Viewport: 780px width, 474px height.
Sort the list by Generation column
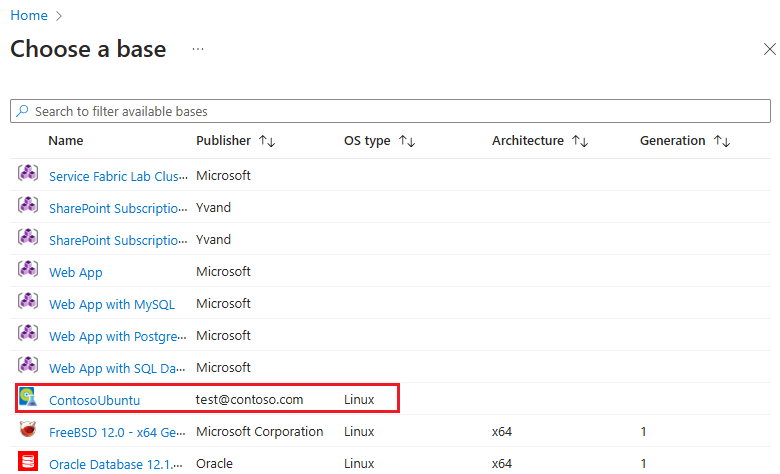(722, 141)
